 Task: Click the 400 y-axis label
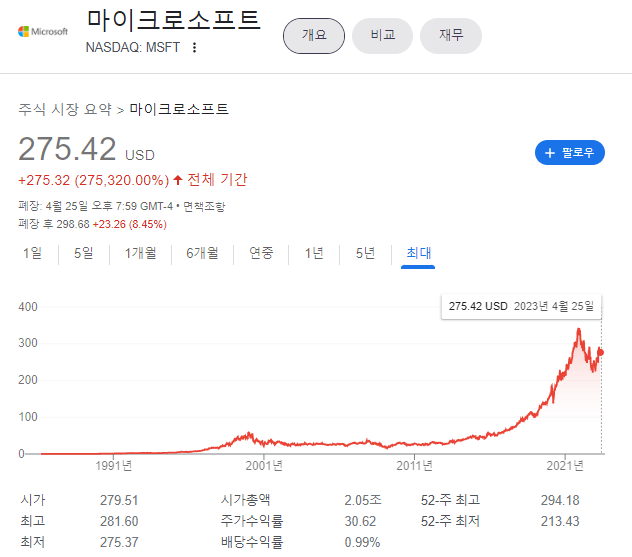pos(28,307)
